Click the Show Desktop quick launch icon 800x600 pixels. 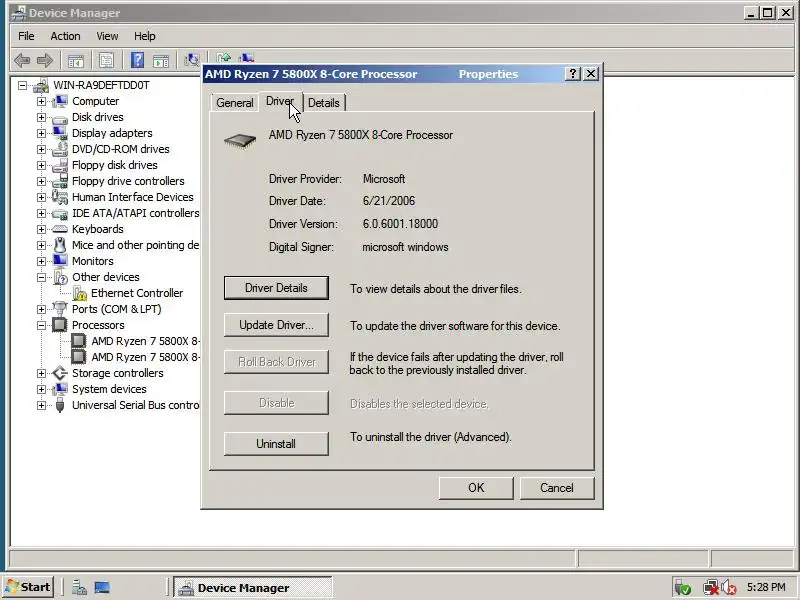tap(102, 588)
